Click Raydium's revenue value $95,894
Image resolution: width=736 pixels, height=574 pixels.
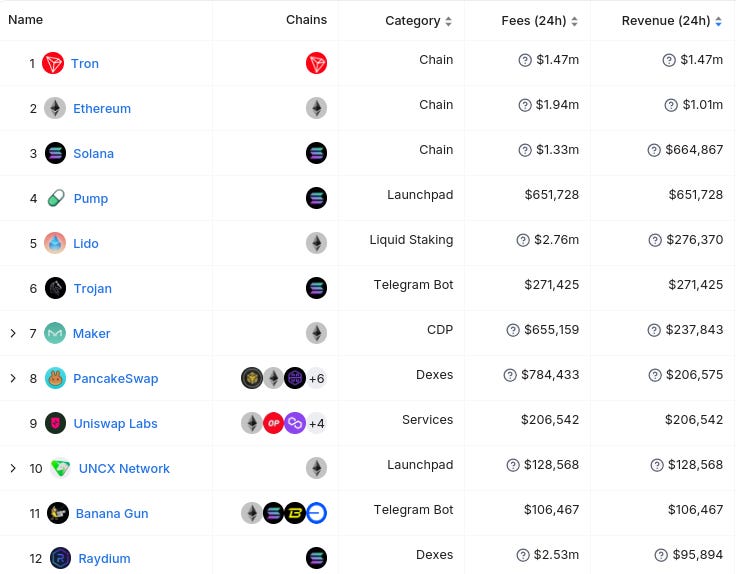pyautogui.click(x=698, y=555)
